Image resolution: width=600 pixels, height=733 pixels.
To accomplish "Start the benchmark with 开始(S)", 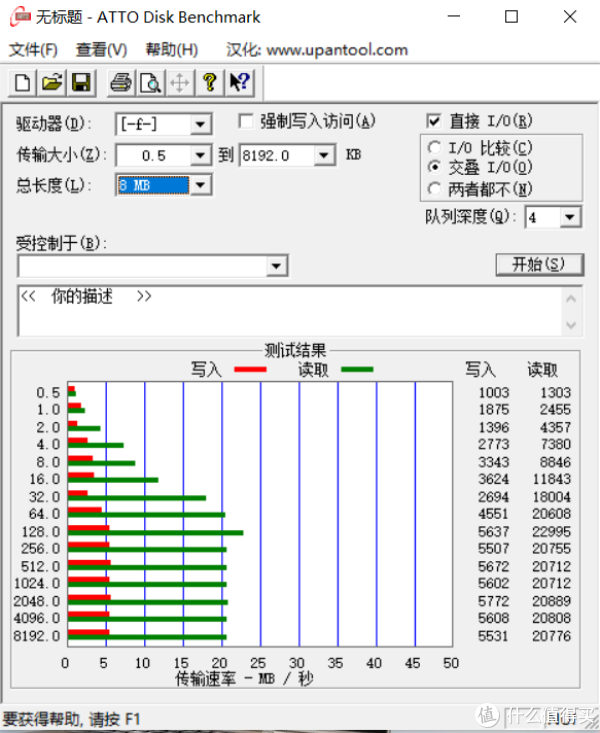I will (539, 265).
